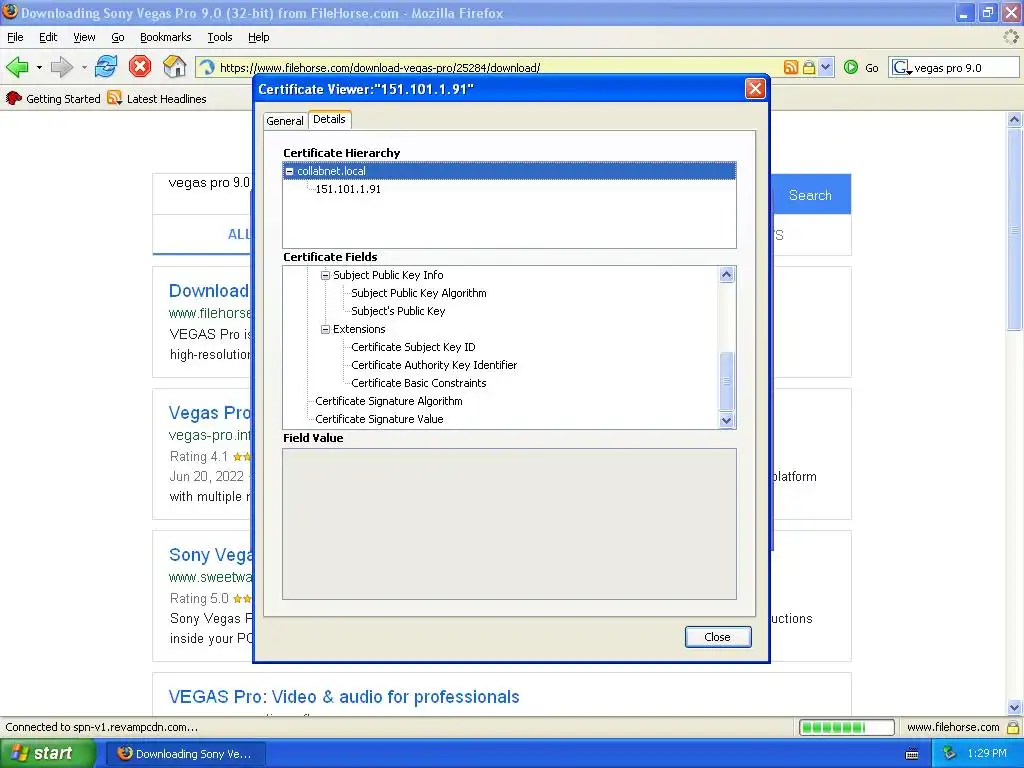This screenshot has height=768, width=1024.
Task: Click the Getting Started bookmark icon
Action: pos(14,99)
